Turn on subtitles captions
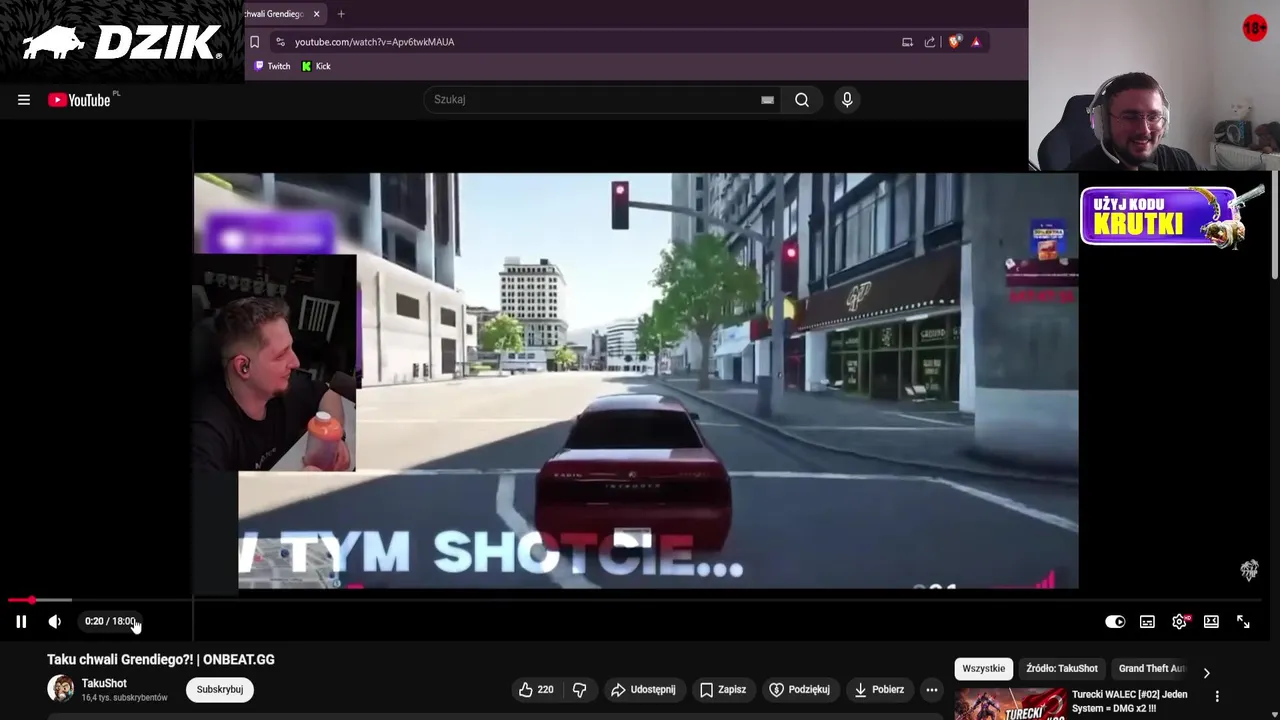Screen dimensions: 1280x720 tap(1147, 622)
